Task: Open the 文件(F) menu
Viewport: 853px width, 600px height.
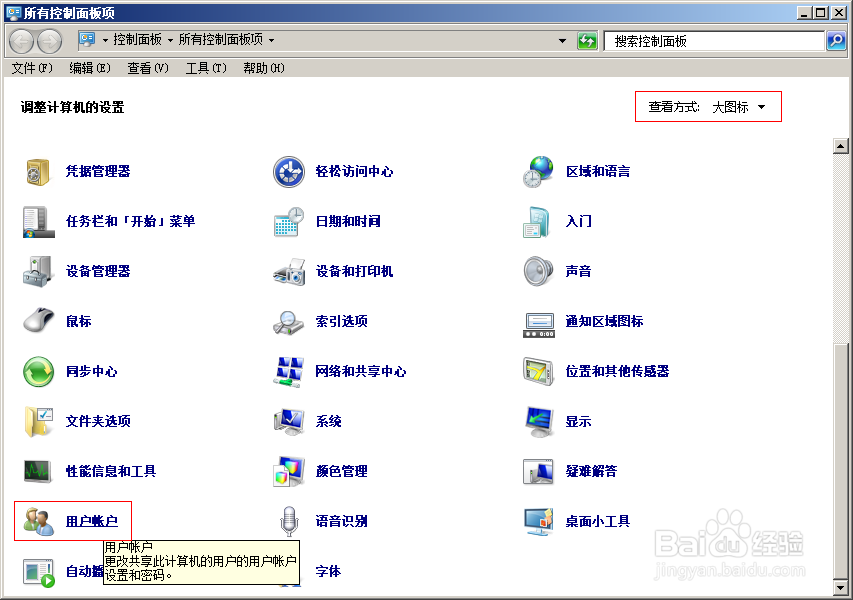Action: (x=32, y=68)
